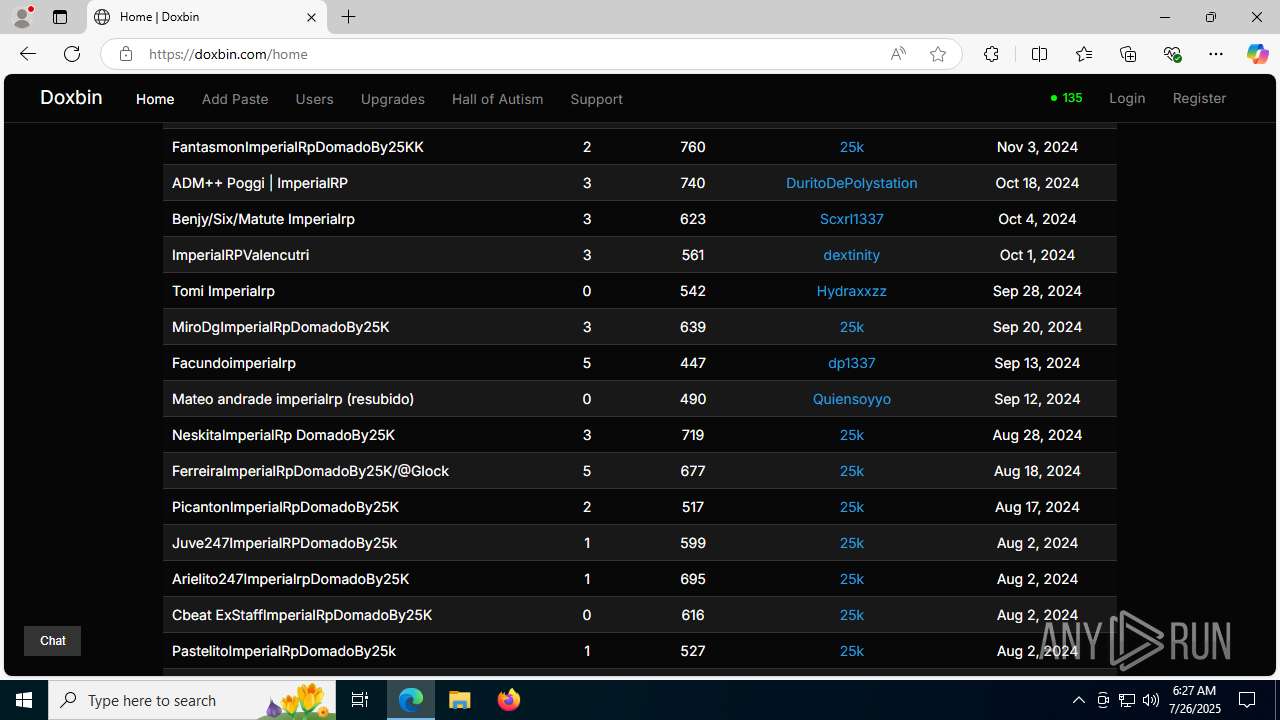The image size is (1280, 720).
Task: Click the Sep 13, 2024 date cell
Action: [x=1037, y=363]
